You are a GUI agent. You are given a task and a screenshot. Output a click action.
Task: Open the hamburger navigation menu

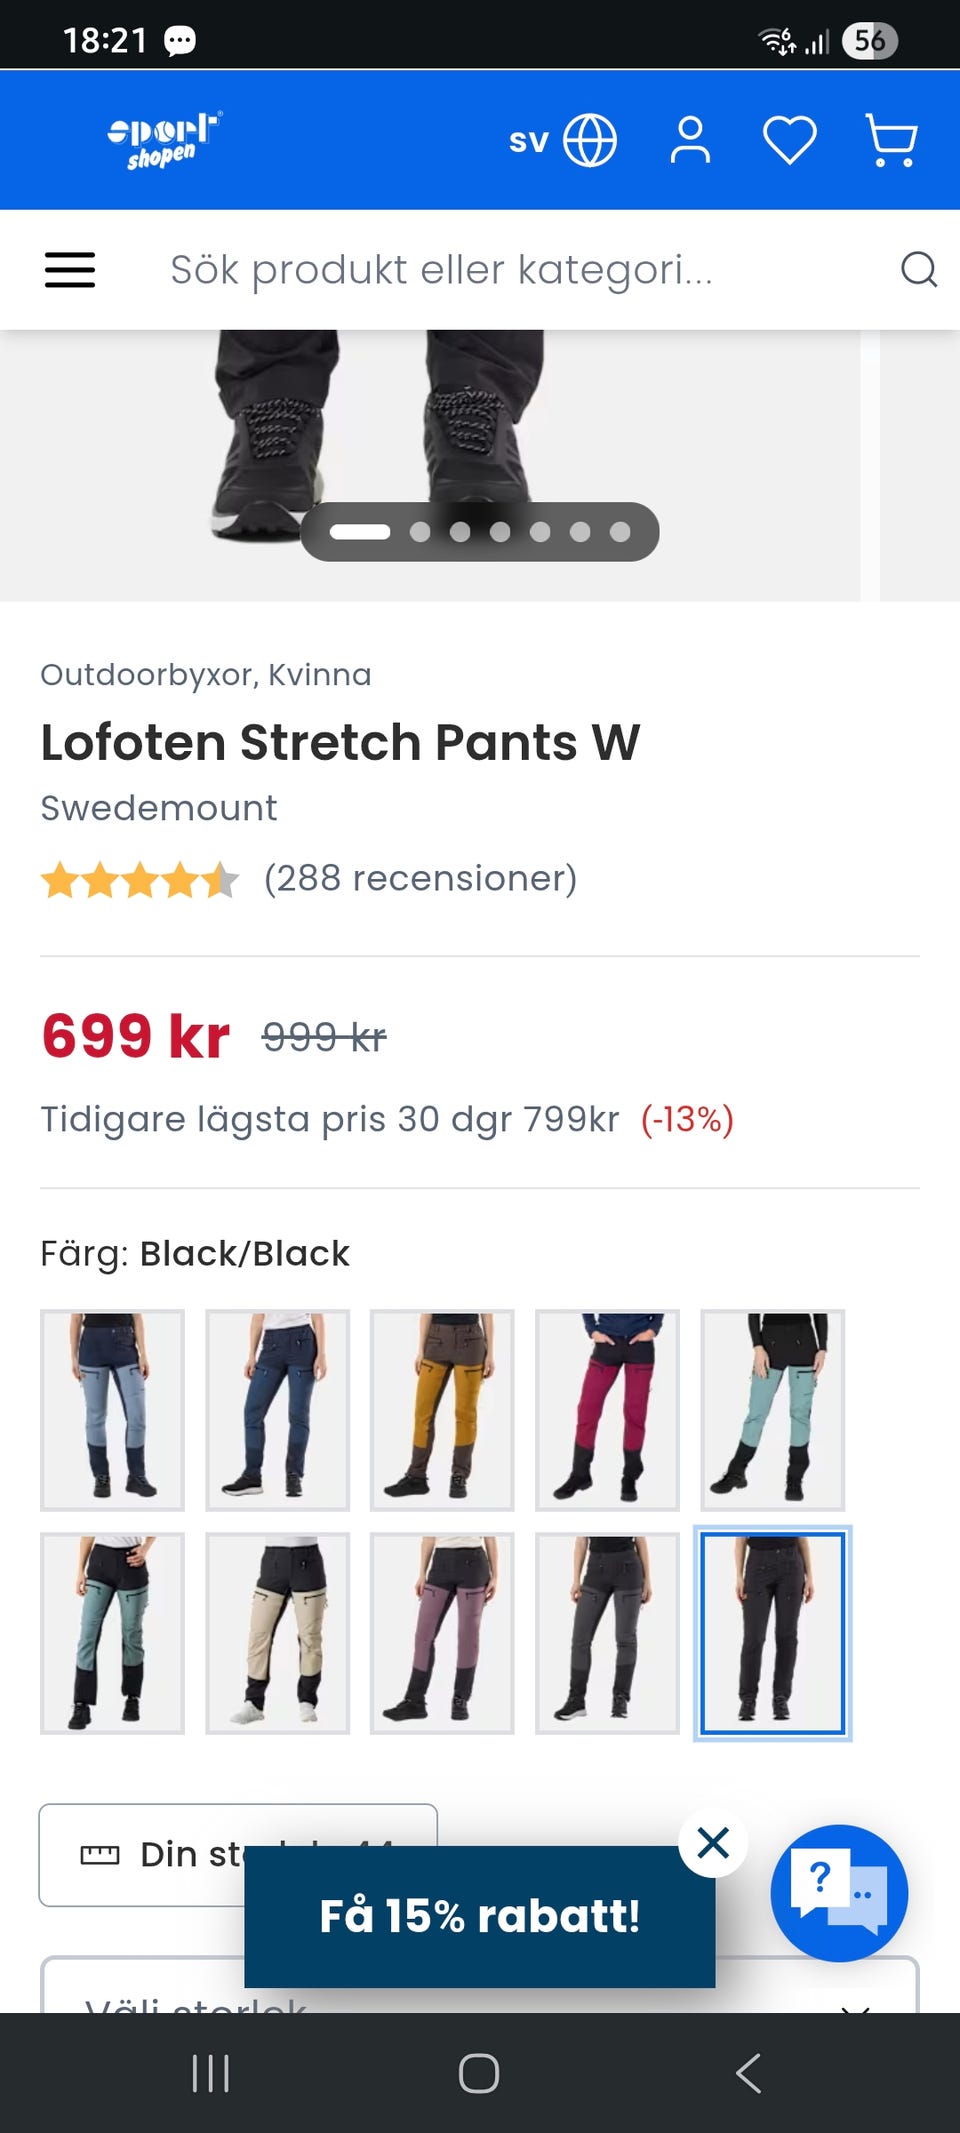pos(70,270)
